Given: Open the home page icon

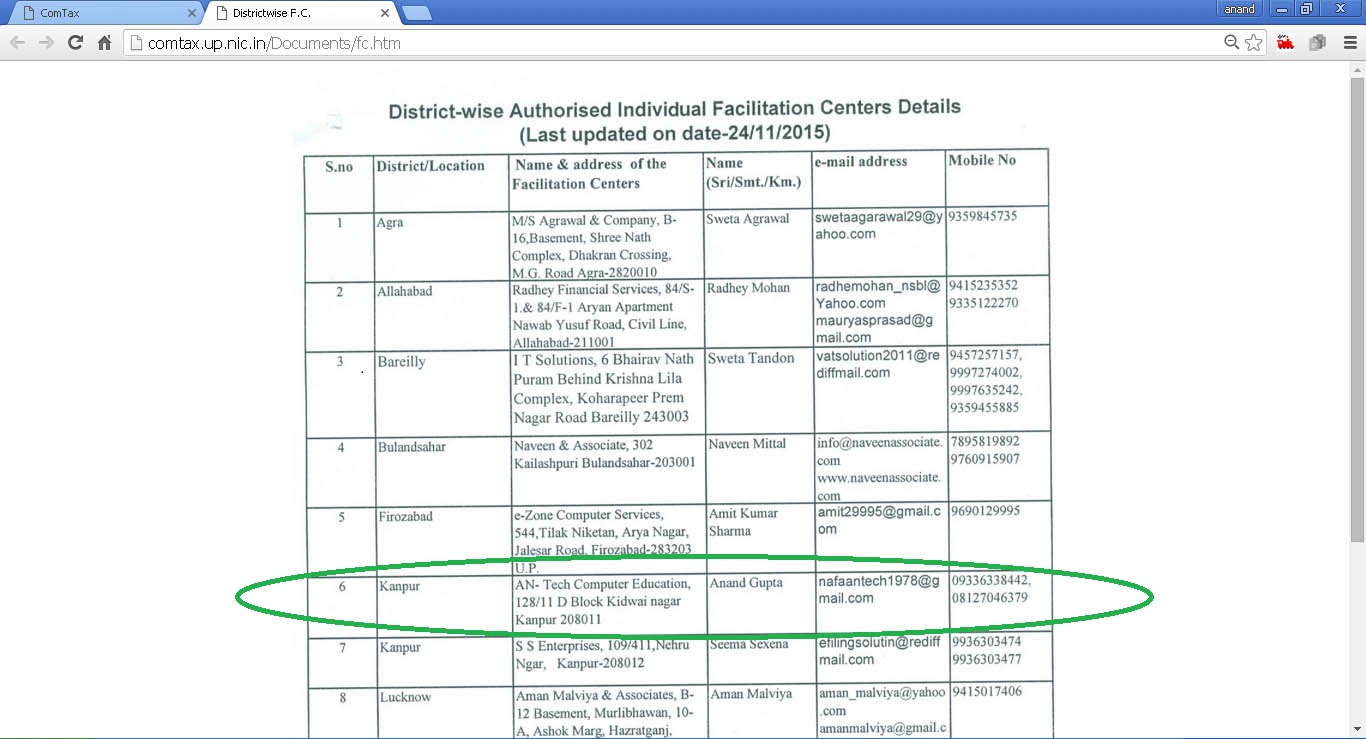Looking at the screenshot, I should (x=104, y=43).
